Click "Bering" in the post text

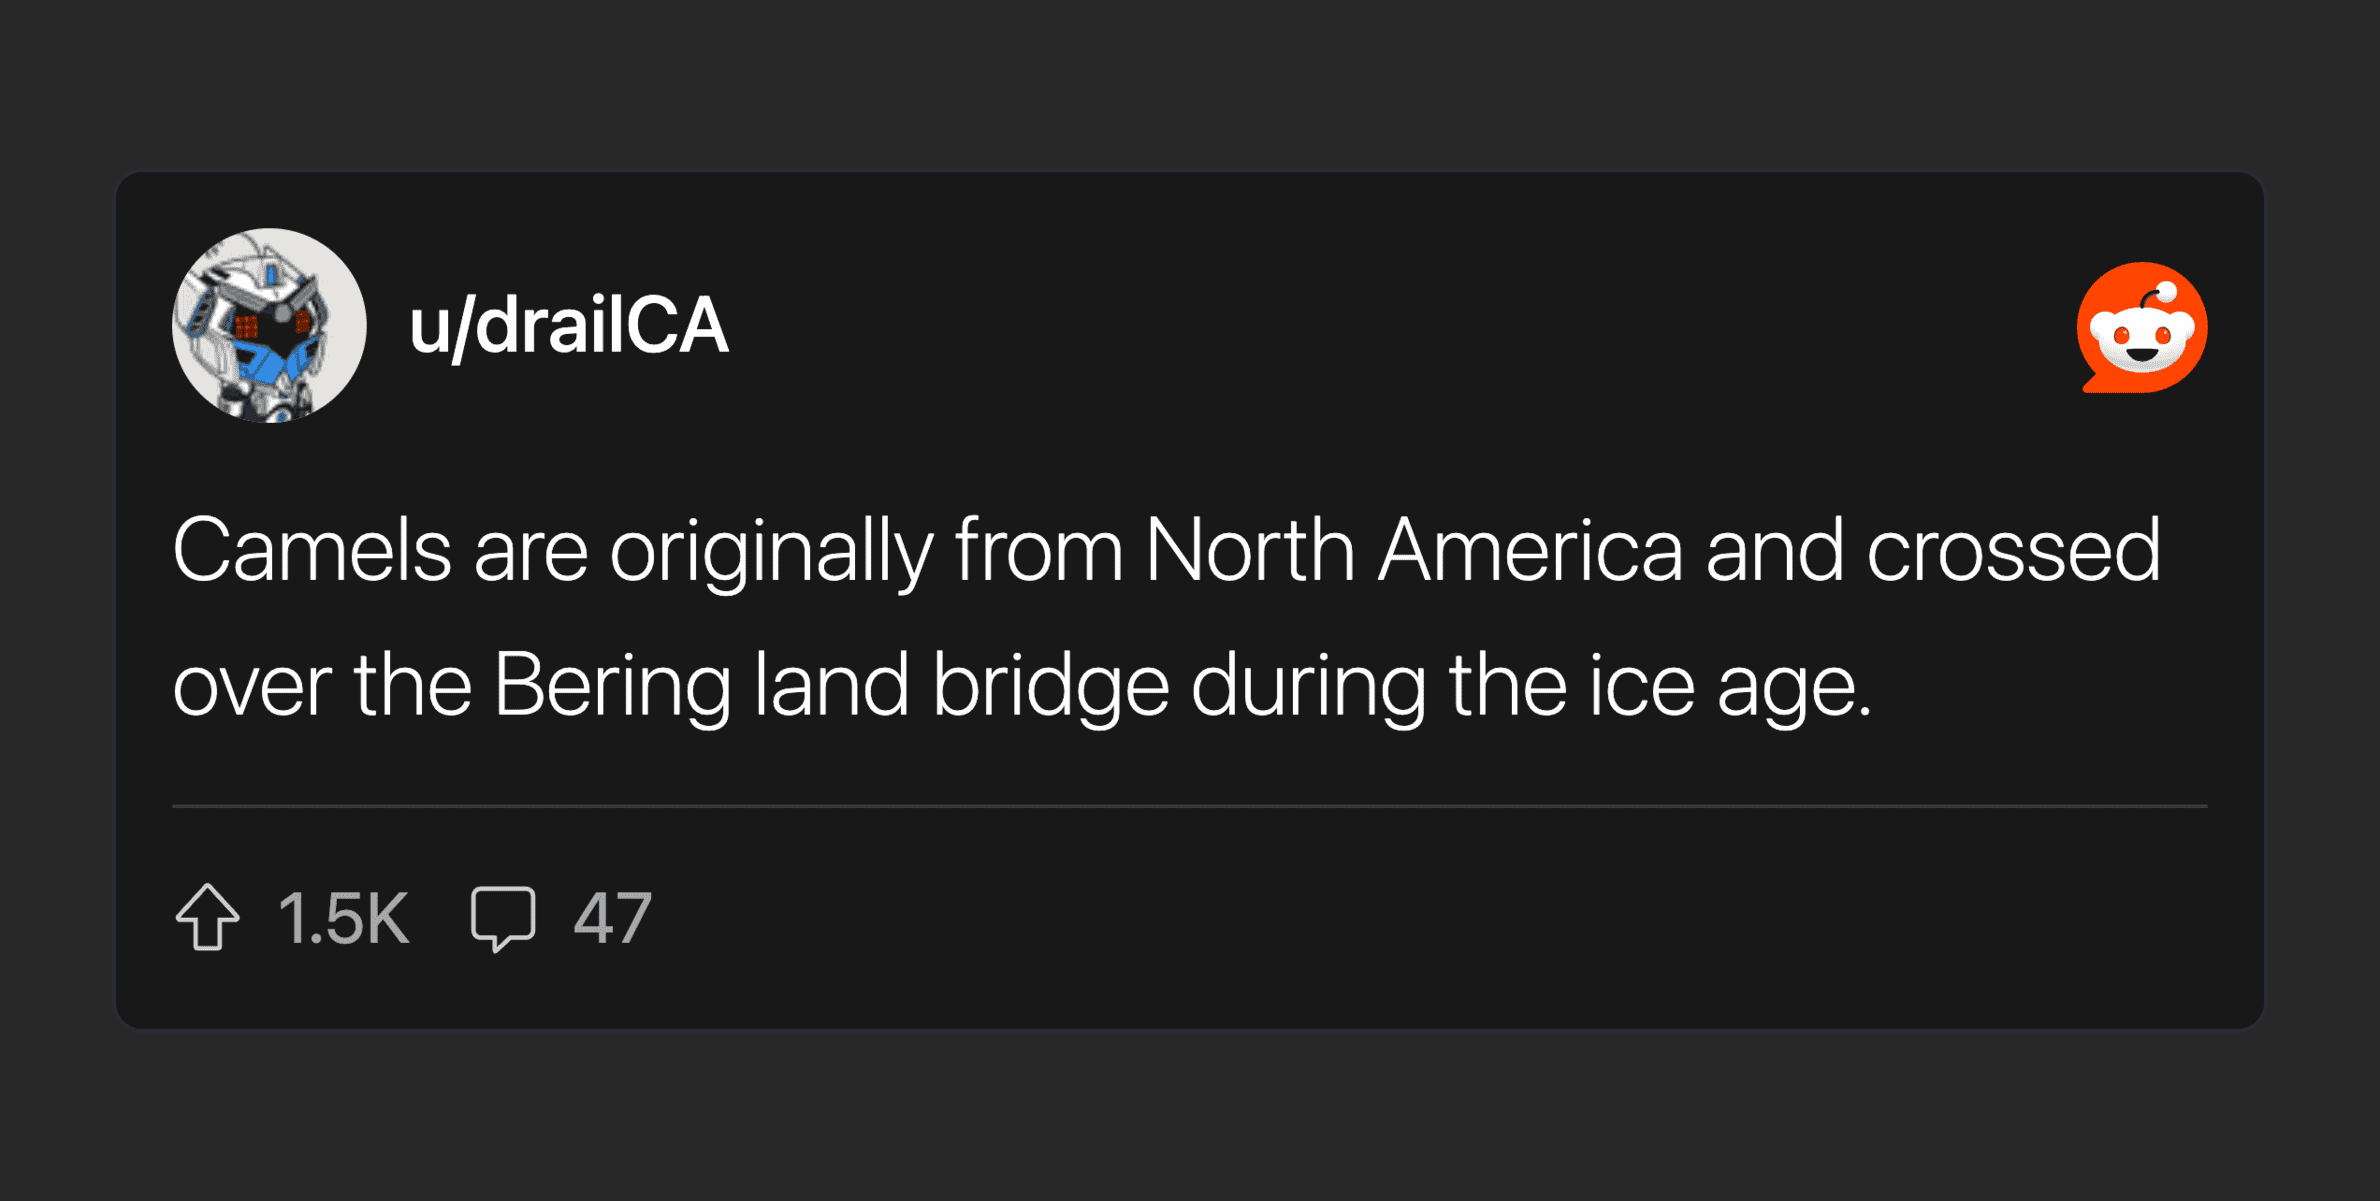[x=611, y=687]
